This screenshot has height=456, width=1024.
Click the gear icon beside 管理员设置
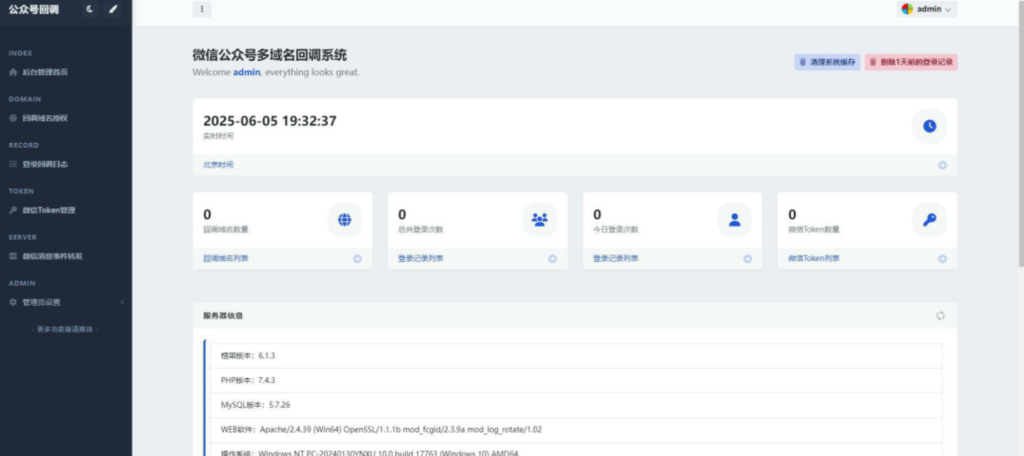pos(13,302)
